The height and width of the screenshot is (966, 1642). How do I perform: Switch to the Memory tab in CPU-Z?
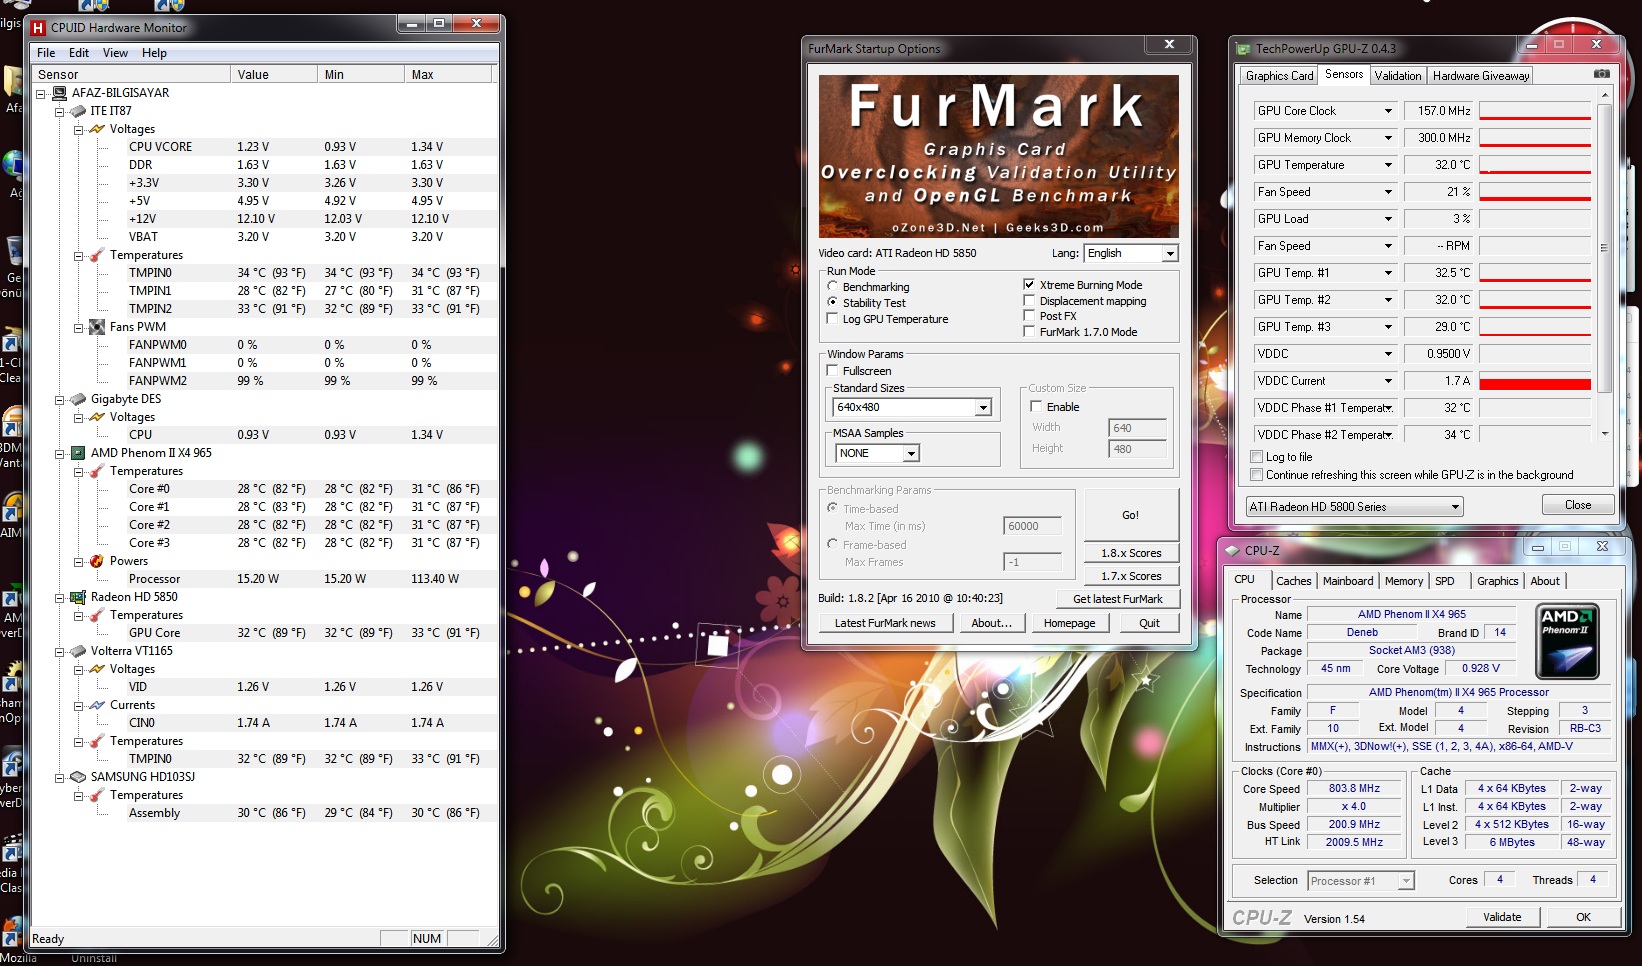pos(1404,581)
